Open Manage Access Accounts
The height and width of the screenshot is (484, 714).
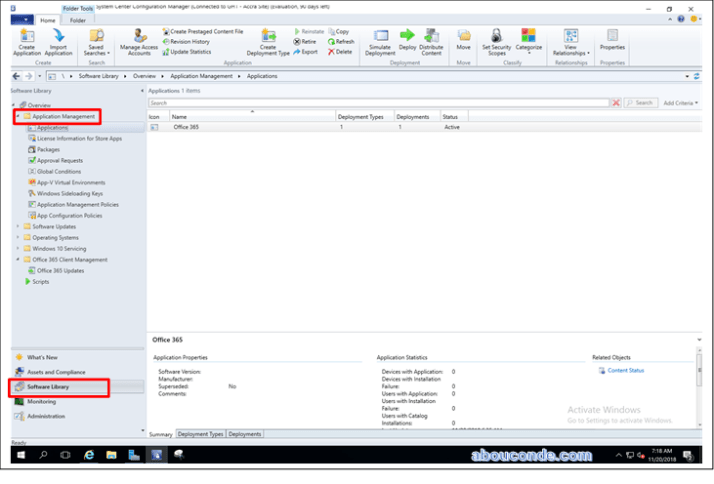139,40
